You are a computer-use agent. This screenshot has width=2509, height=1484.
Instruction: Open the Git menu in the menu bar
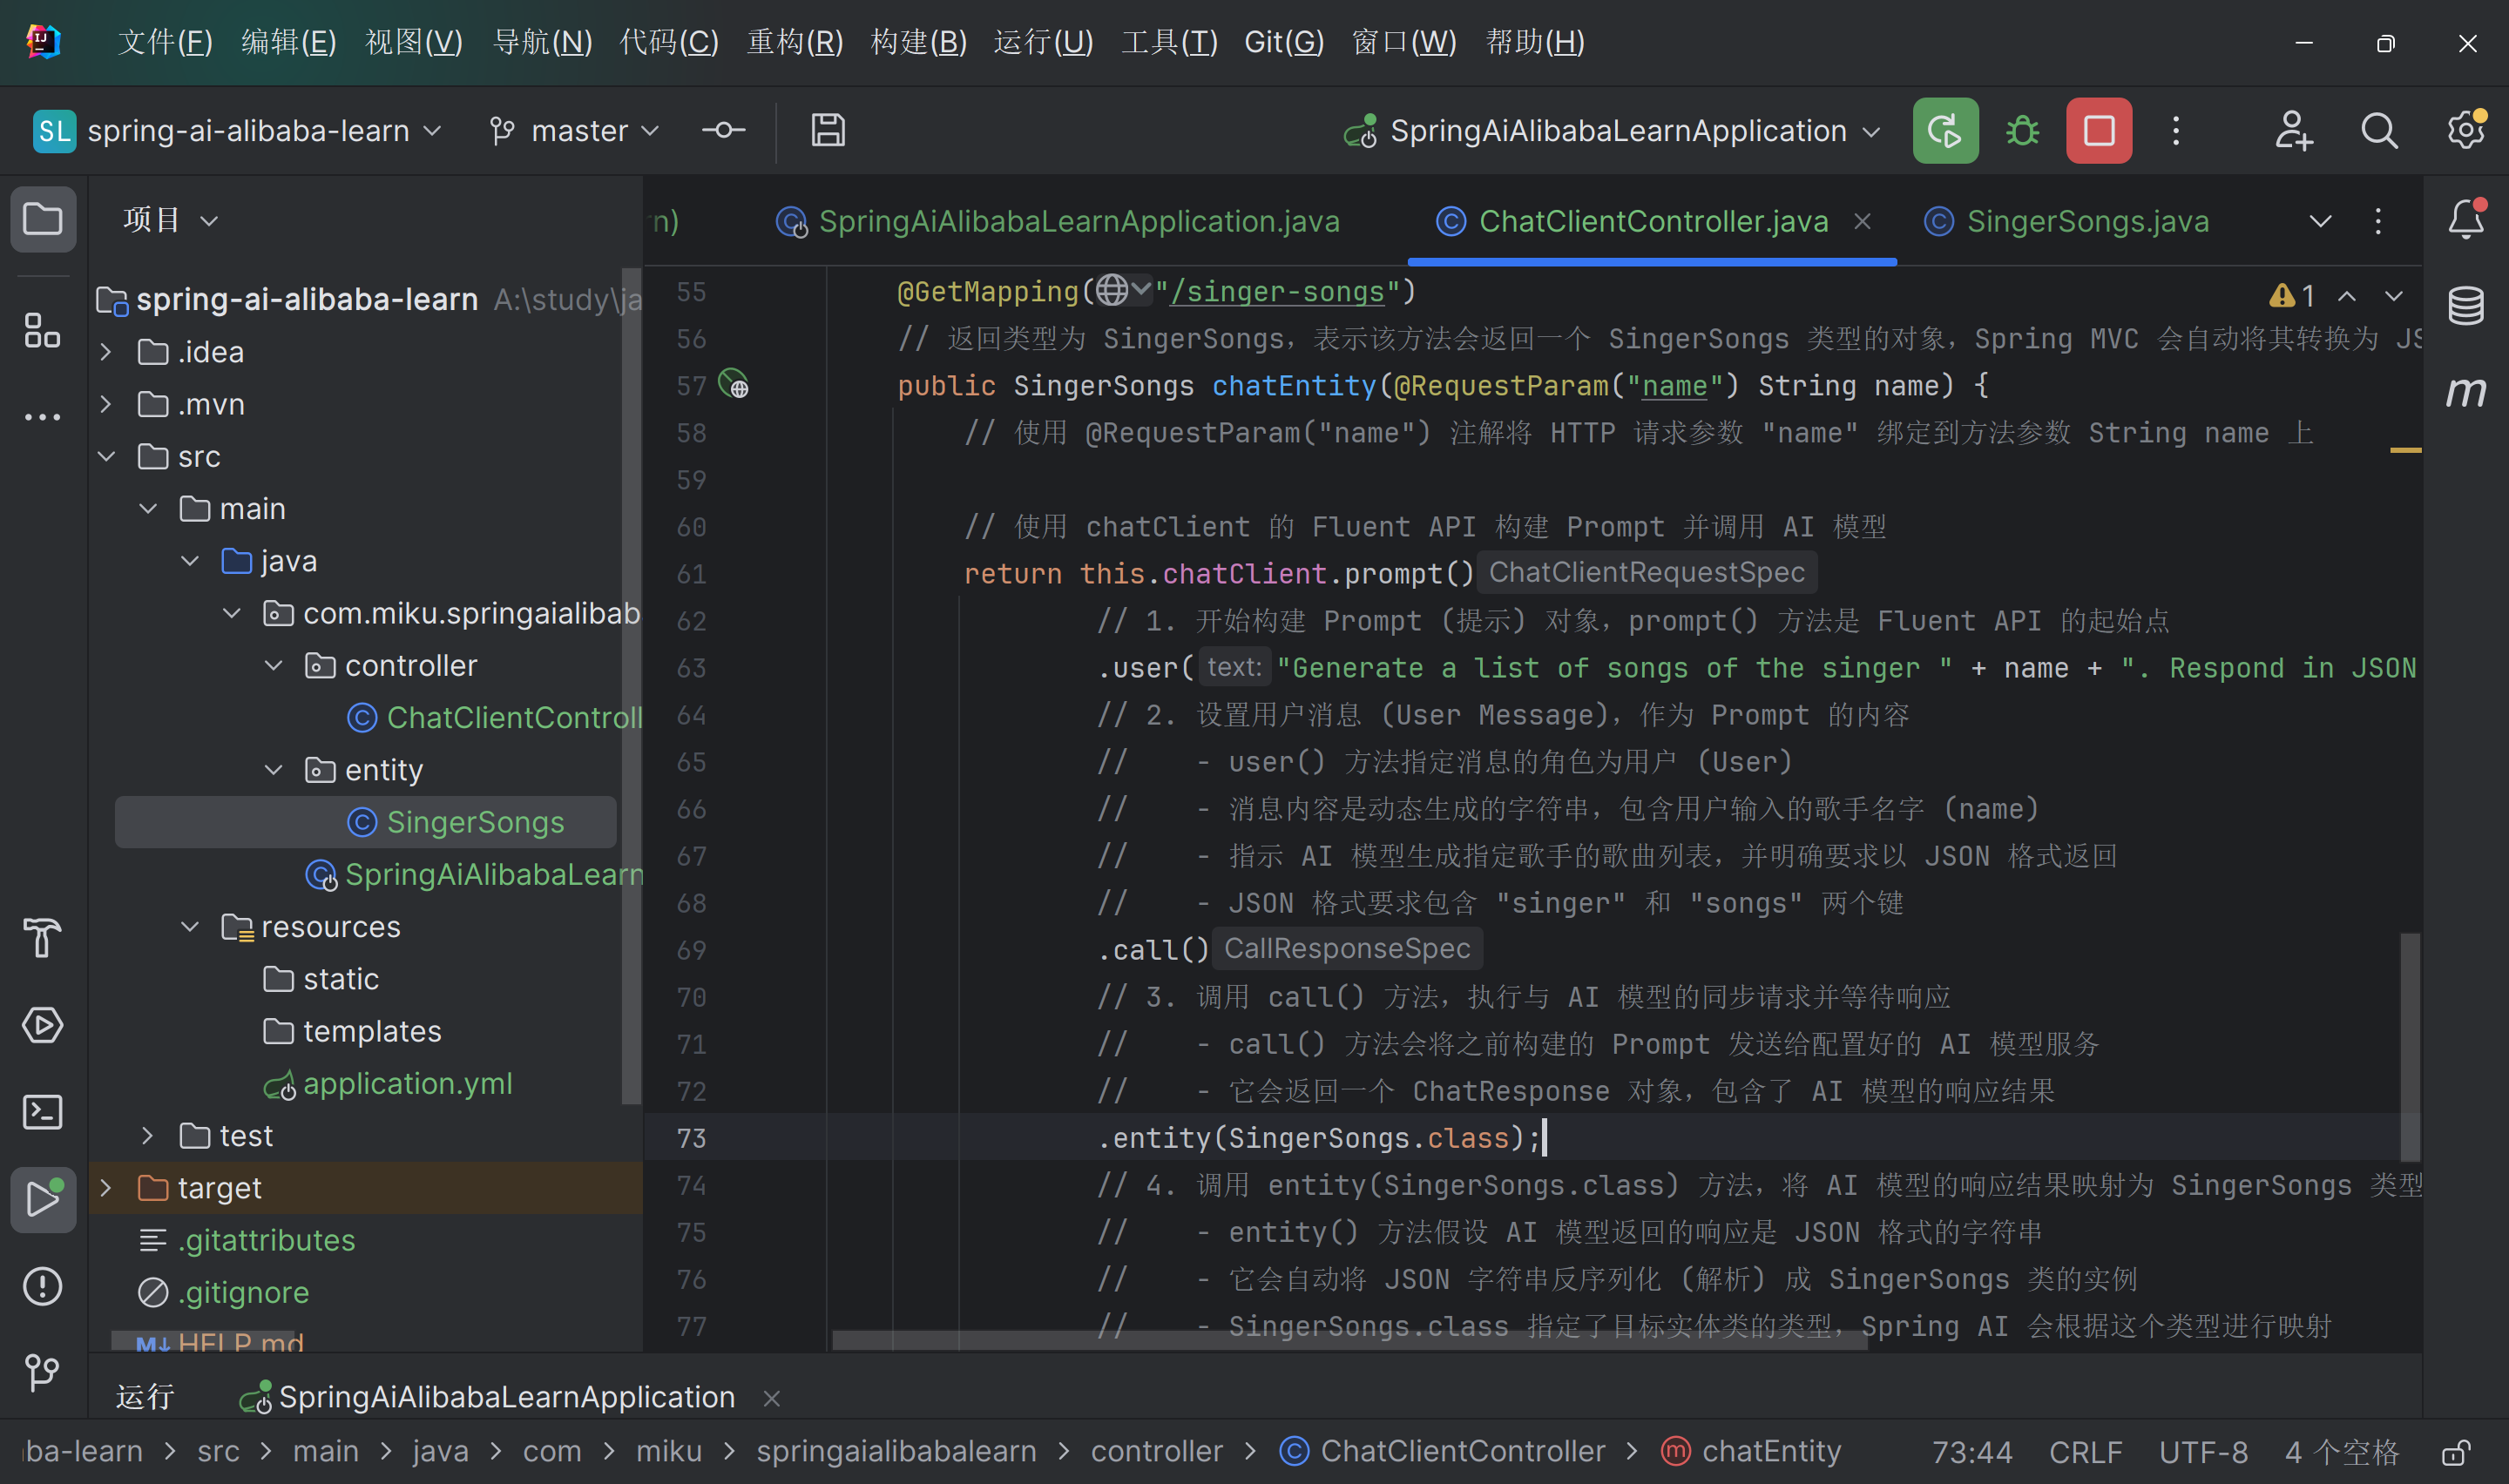1283,41
